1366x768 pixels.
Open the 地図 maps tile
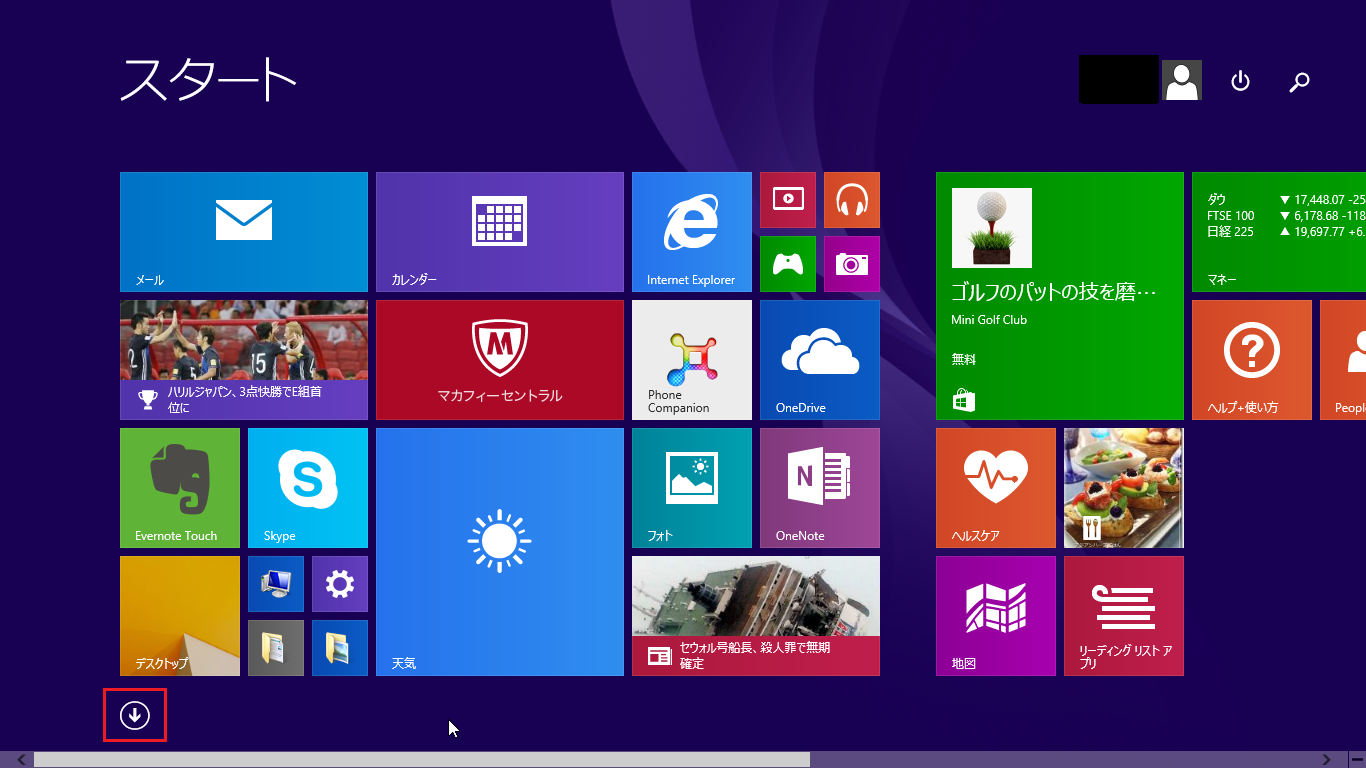996,616
